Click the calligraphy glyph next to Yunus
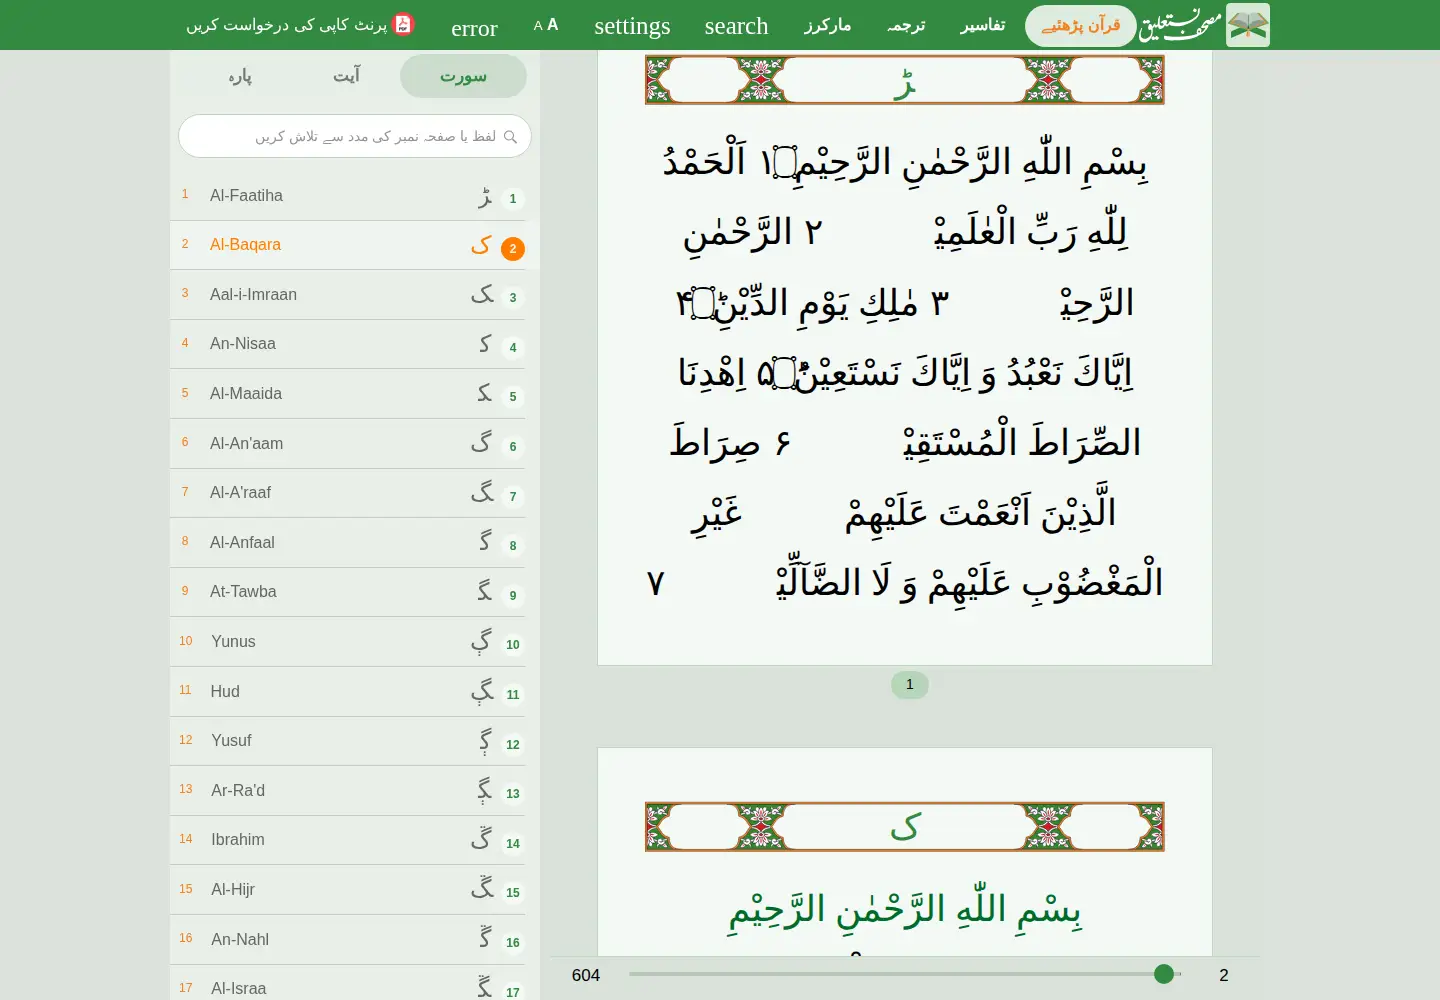Image resolution: width=1440 pixels, height=1000 pixels. pos(482,641)
